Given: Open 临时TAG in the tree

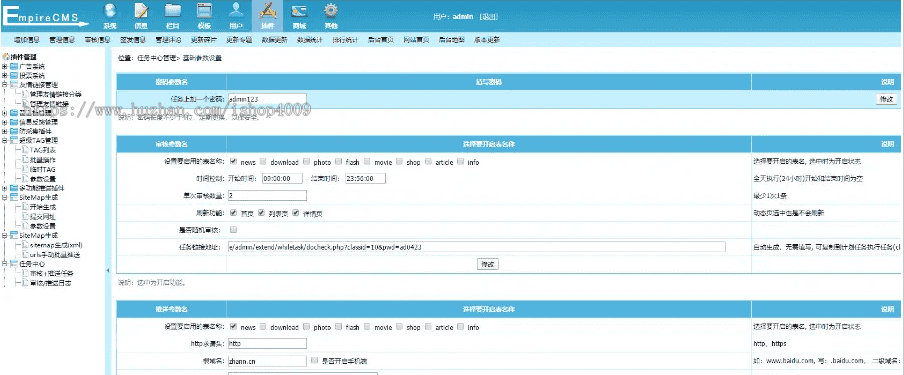Looking at the screenshot, I should (43, 169).
